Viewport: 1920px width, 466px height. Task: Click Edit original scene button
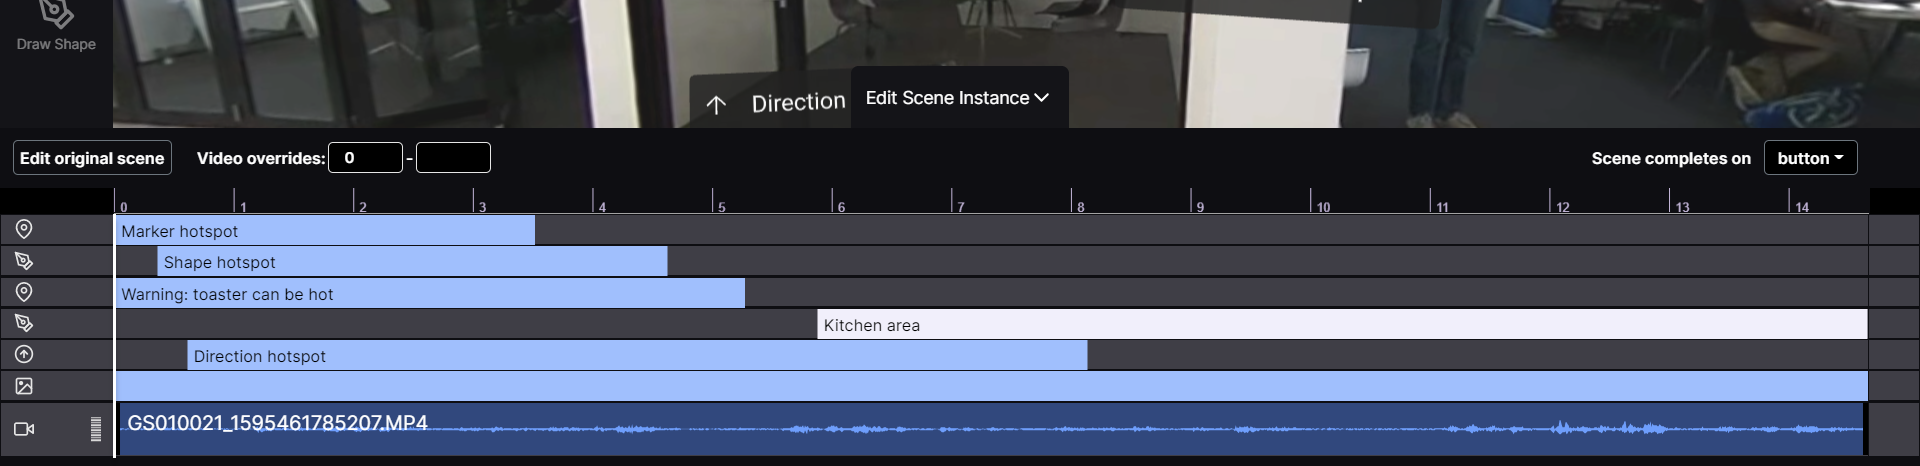92,158
